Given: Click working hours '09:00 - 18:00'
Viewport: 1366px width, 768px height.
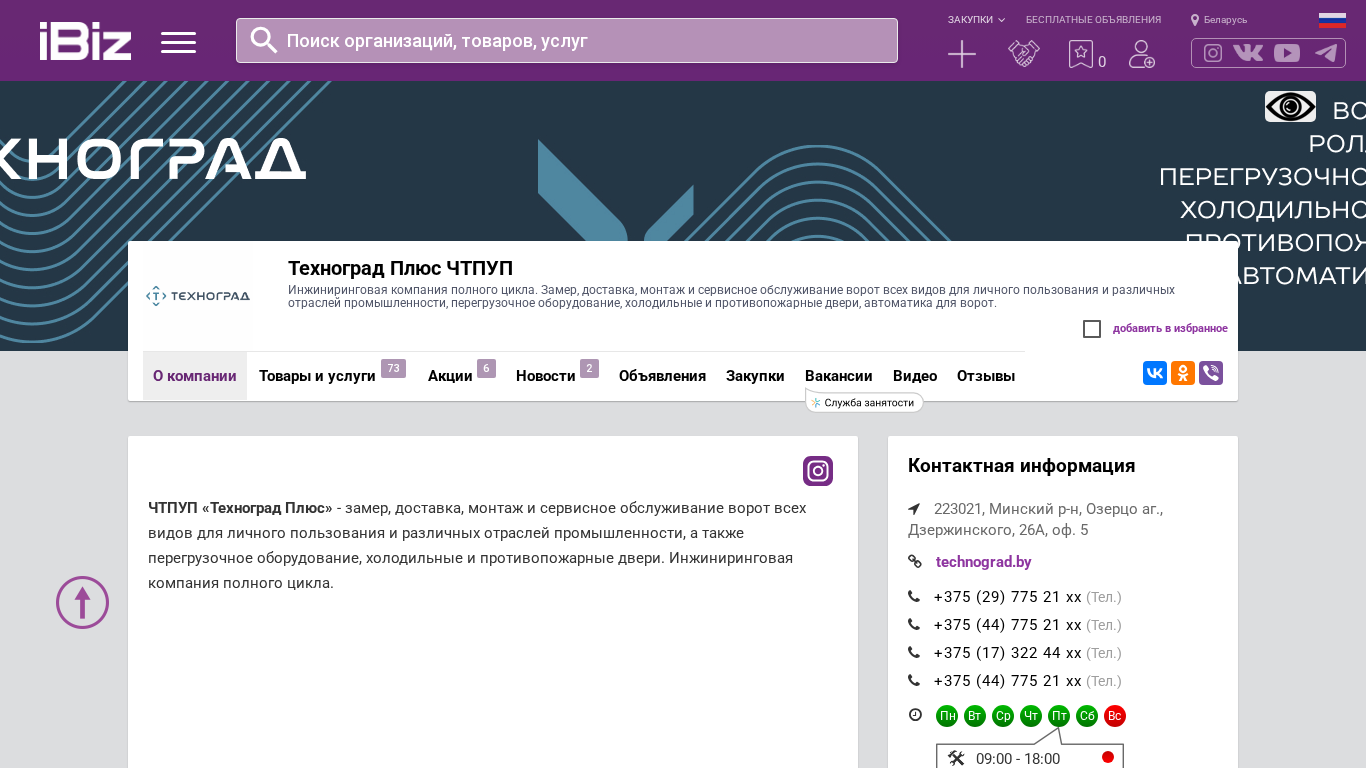Looking at the screenshot, I should coord(1018,759).
